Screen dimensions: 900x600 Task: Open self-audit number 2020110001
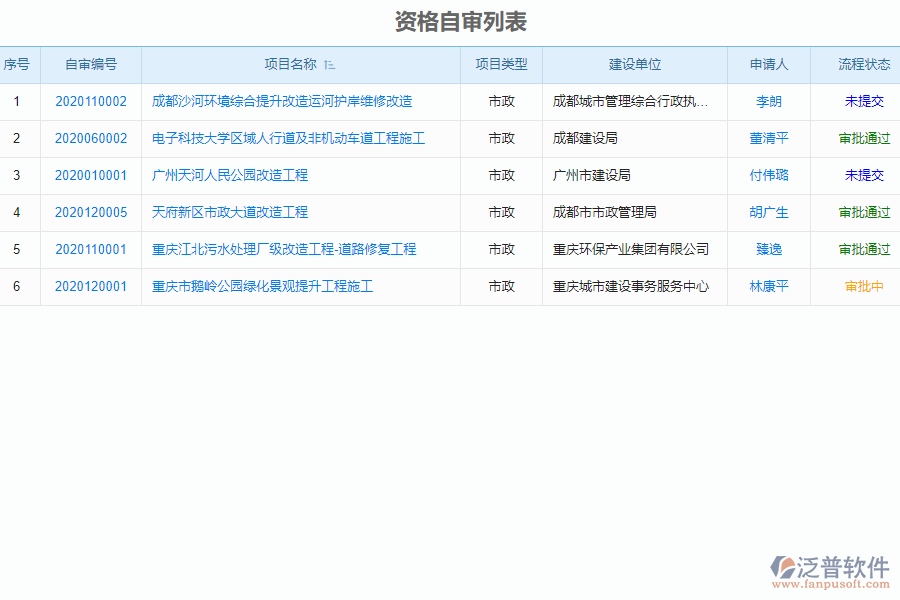(x=88, y=249)
